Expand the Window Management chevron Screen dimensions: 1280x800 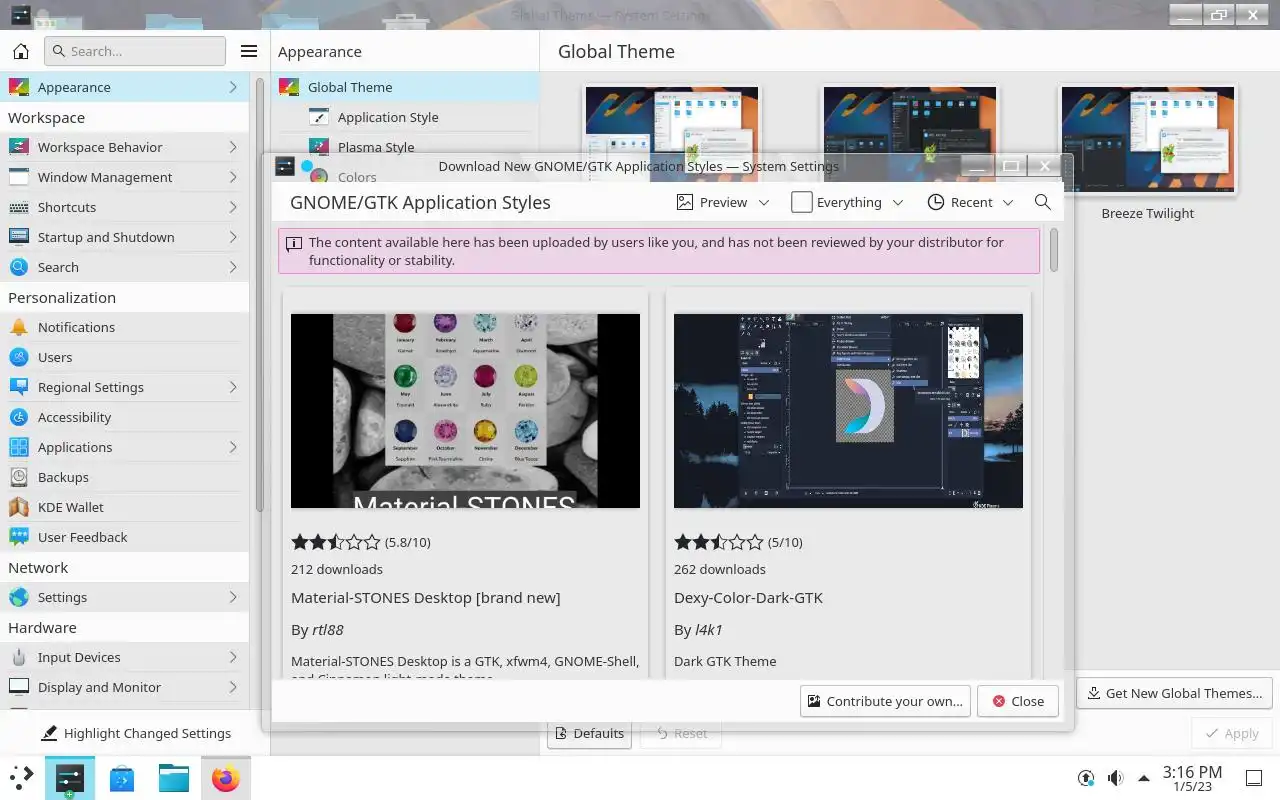(x=233, y=177)
